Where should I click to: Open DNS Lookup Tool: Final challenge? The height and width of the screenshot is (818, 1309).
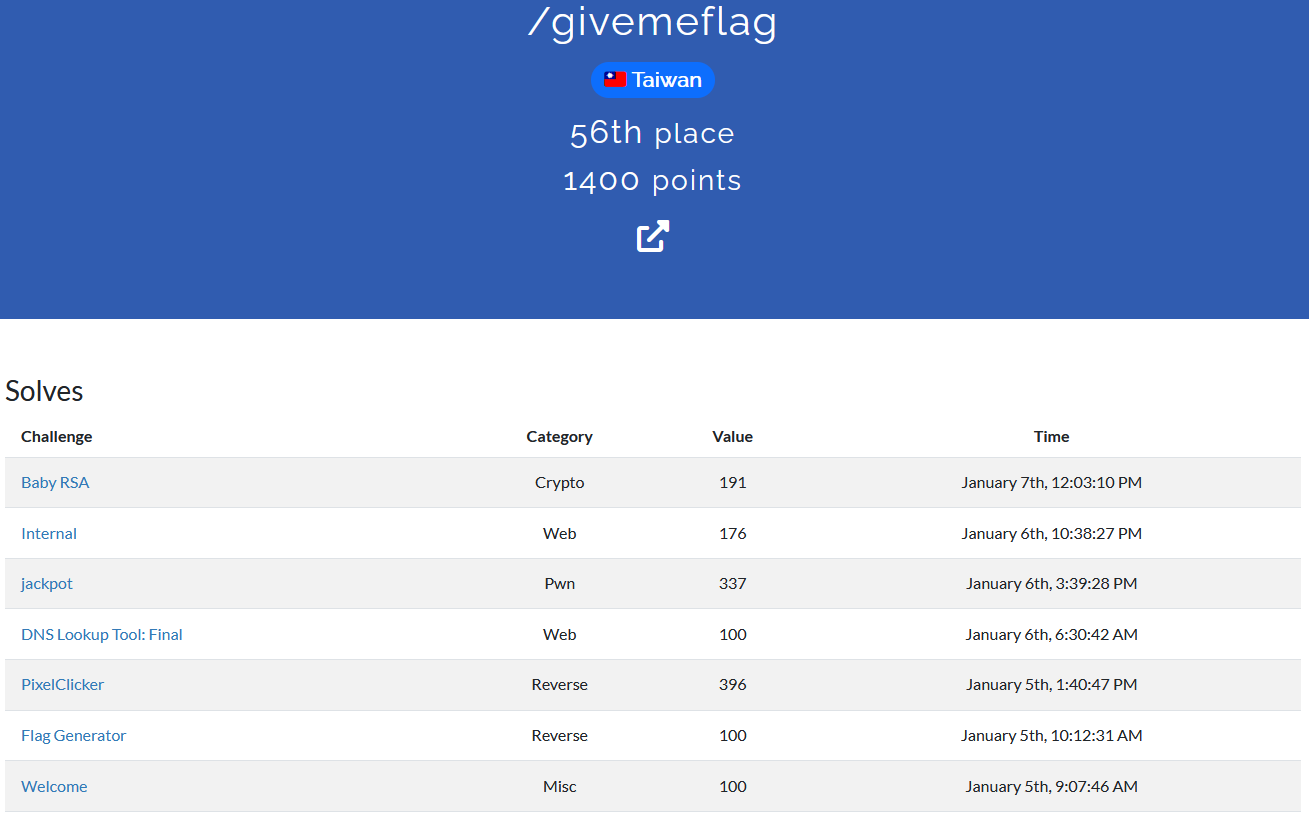pyautogui.click(x=102, y=634)
